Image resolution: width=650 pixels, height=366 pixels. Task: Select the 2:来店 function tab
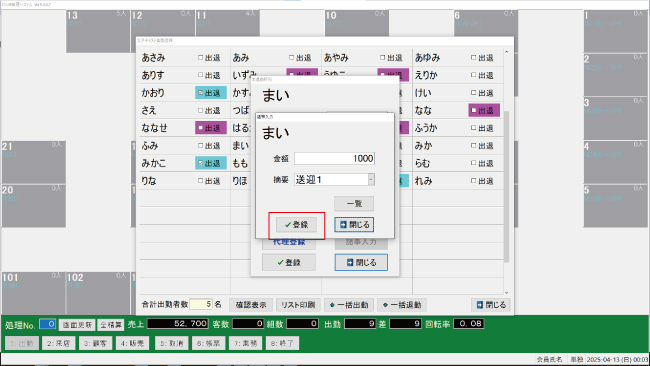(x=58, y=343)
